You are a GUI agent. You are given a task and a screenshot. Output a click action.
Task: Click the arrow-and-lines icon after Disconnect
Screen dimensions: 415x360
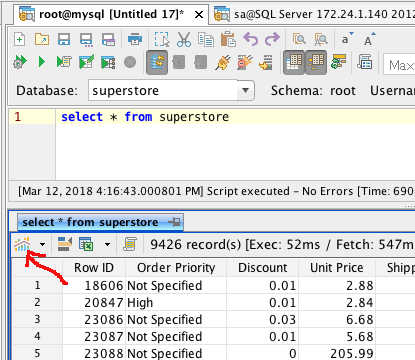pyautogui.click(x=266, y=62)
